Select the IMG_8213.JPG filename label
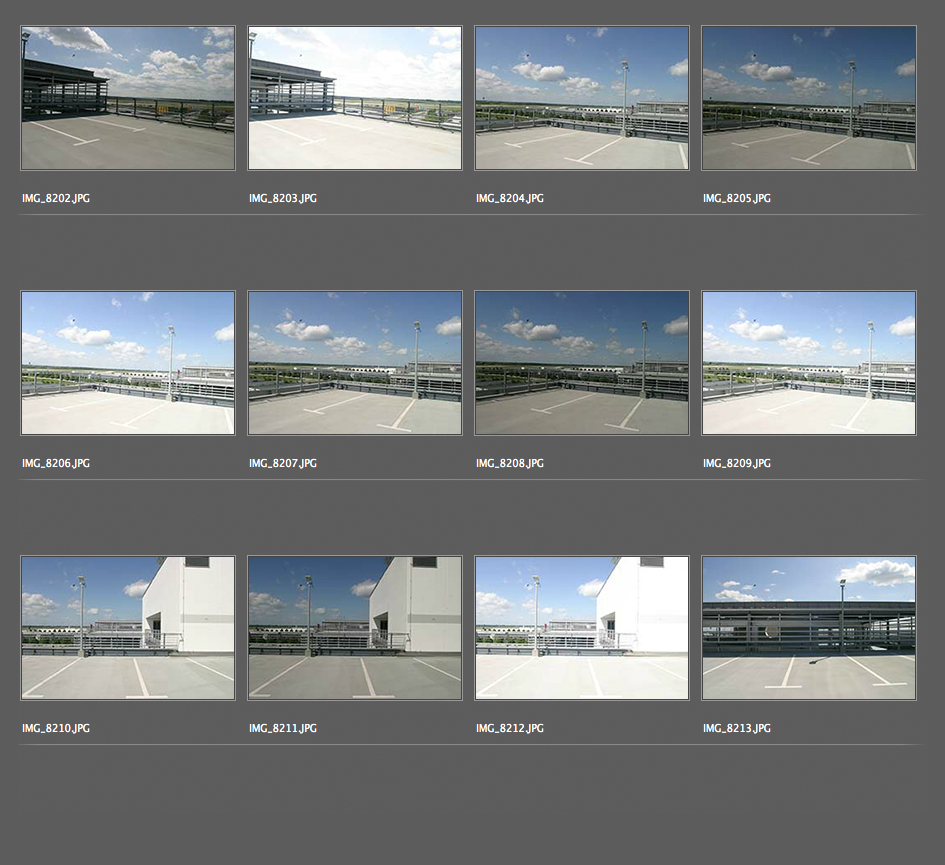 point(737,729)
